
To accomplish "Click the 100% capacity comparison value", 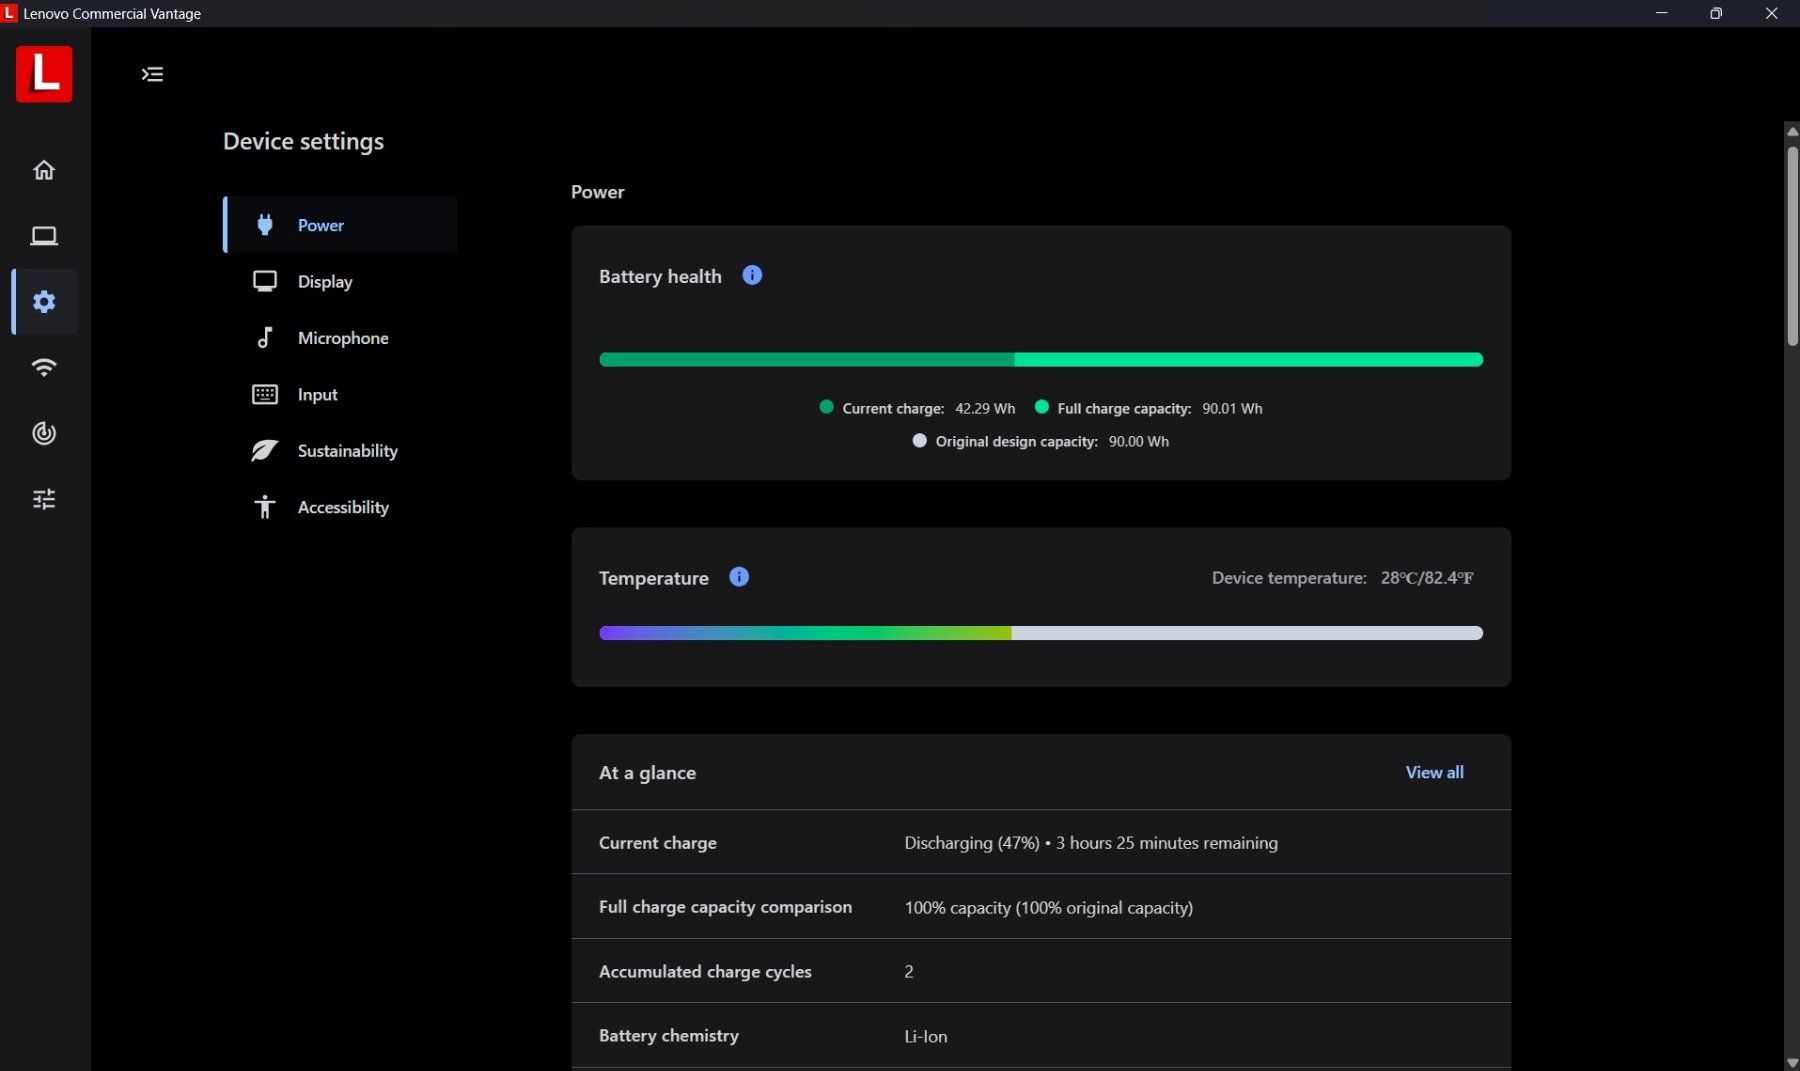I will point(1049,908).
